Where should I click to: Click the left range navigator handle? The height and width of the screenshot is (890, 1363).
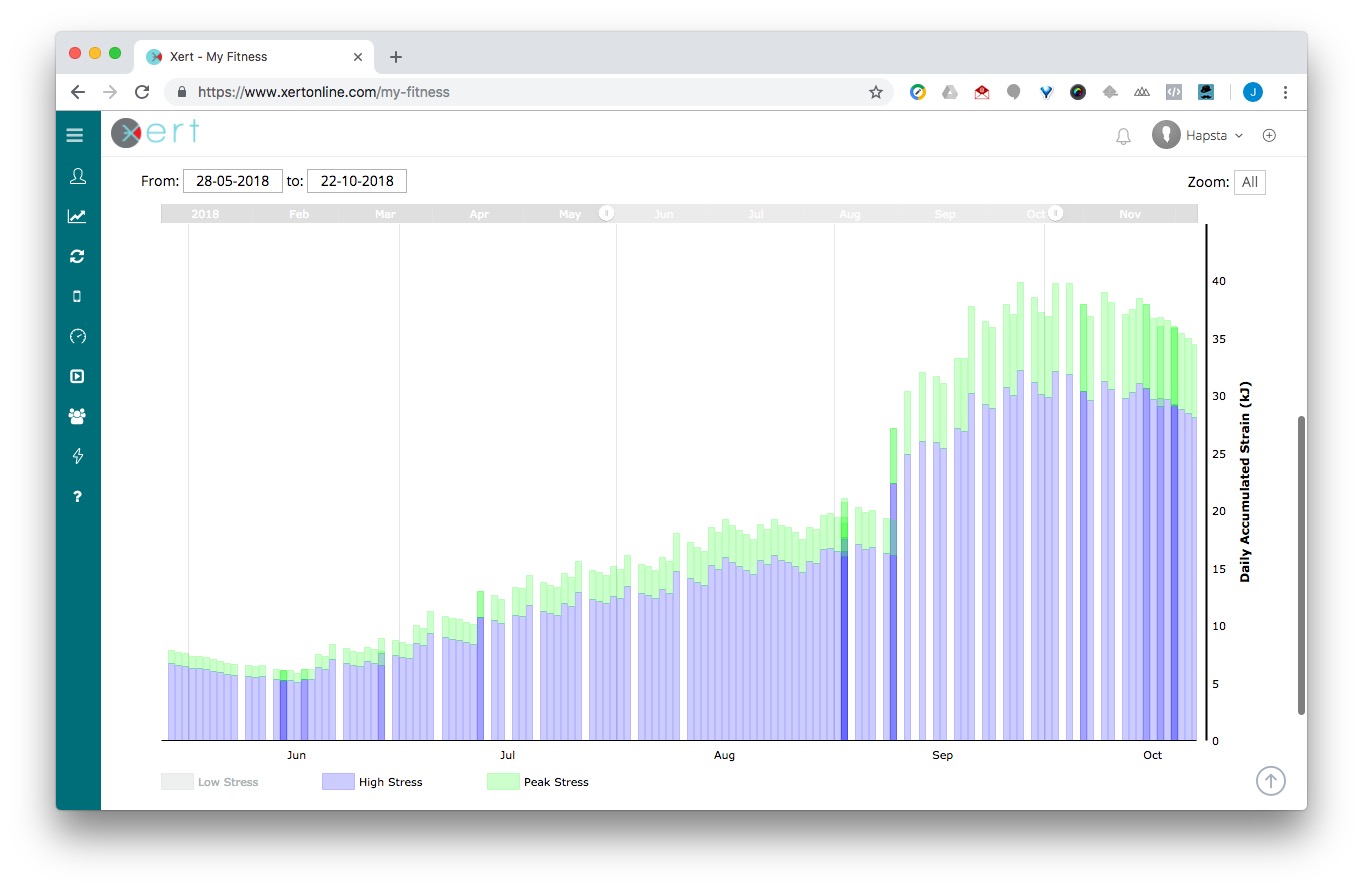tap(605, 213)
